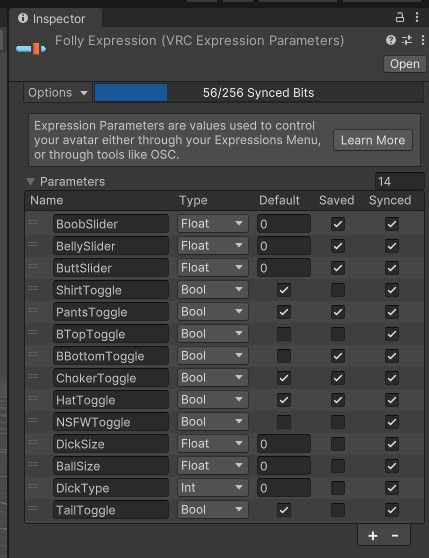Grab the drag handle beside BoobSlider row
The height and width of the screenshot is (558, 429).
[x=33, y=222]
